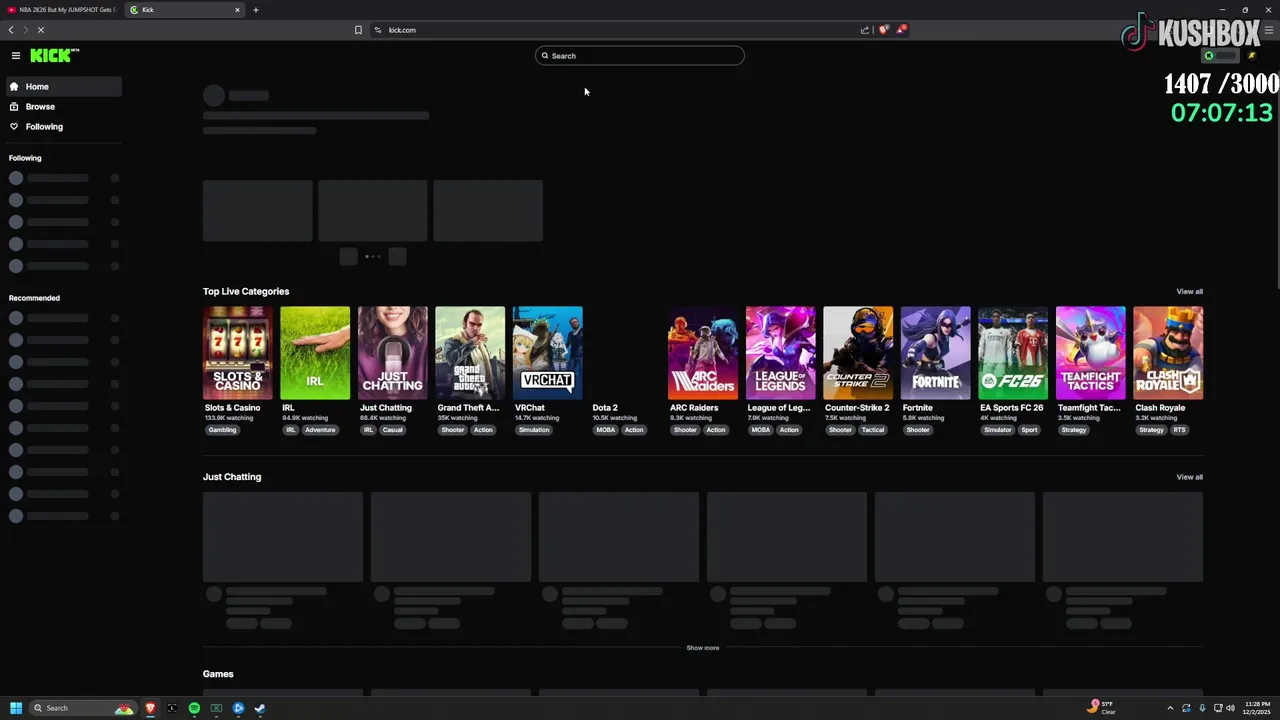
Task: Switch to the NBA 2K26 YouTube tab
Action: pyautogui.click(x=62, y=10)
